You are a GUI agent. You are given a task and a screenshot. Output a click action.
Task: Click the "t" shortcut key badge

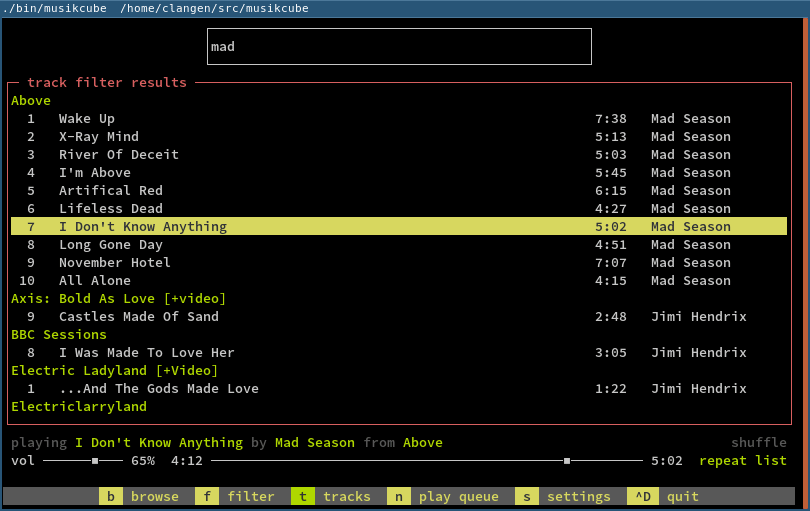click(x=303, y=497)
